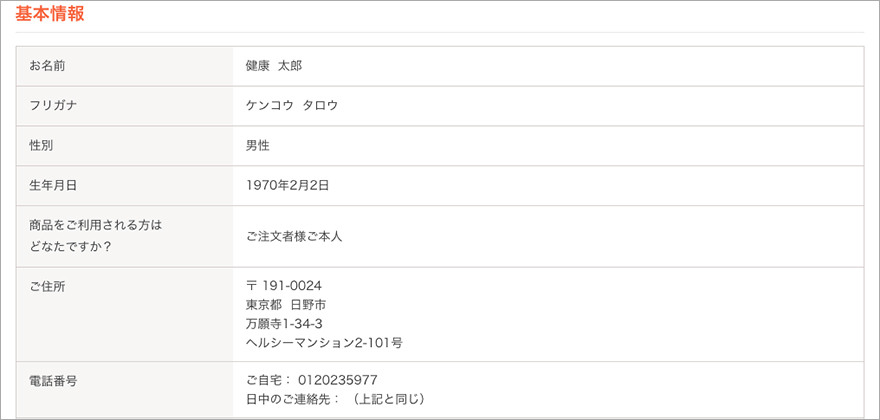Select the 性別 label cell

tap(125, 146)
